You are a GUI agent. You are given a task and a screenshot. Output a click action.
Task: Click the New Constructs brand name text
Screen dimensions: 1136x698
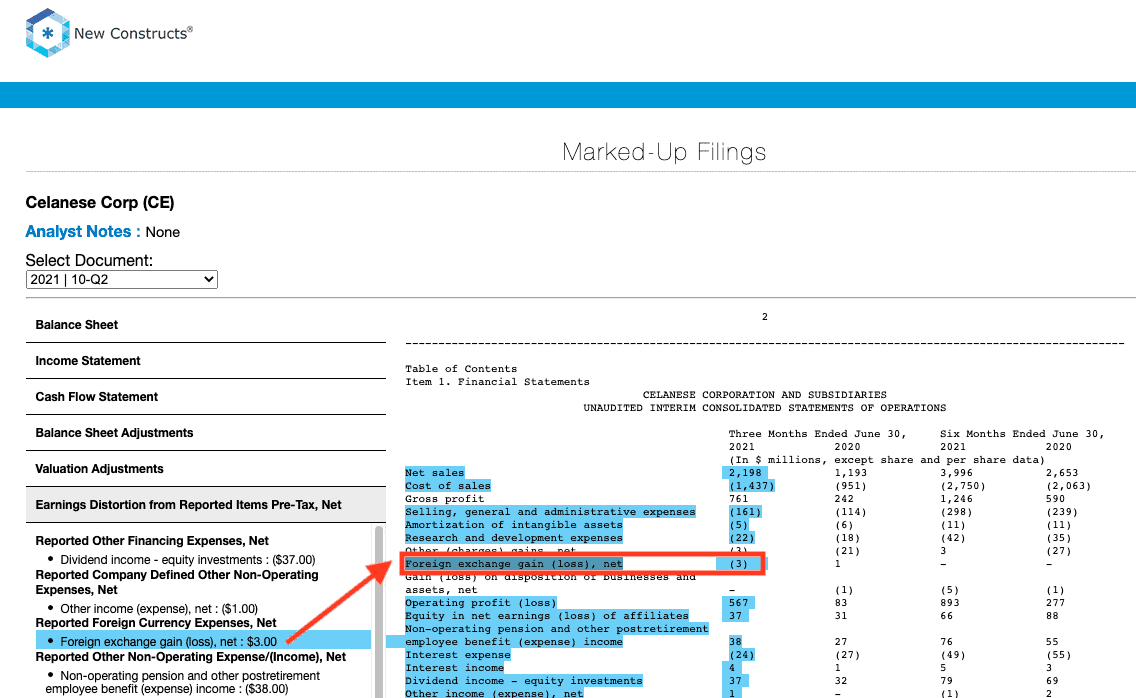133,33
